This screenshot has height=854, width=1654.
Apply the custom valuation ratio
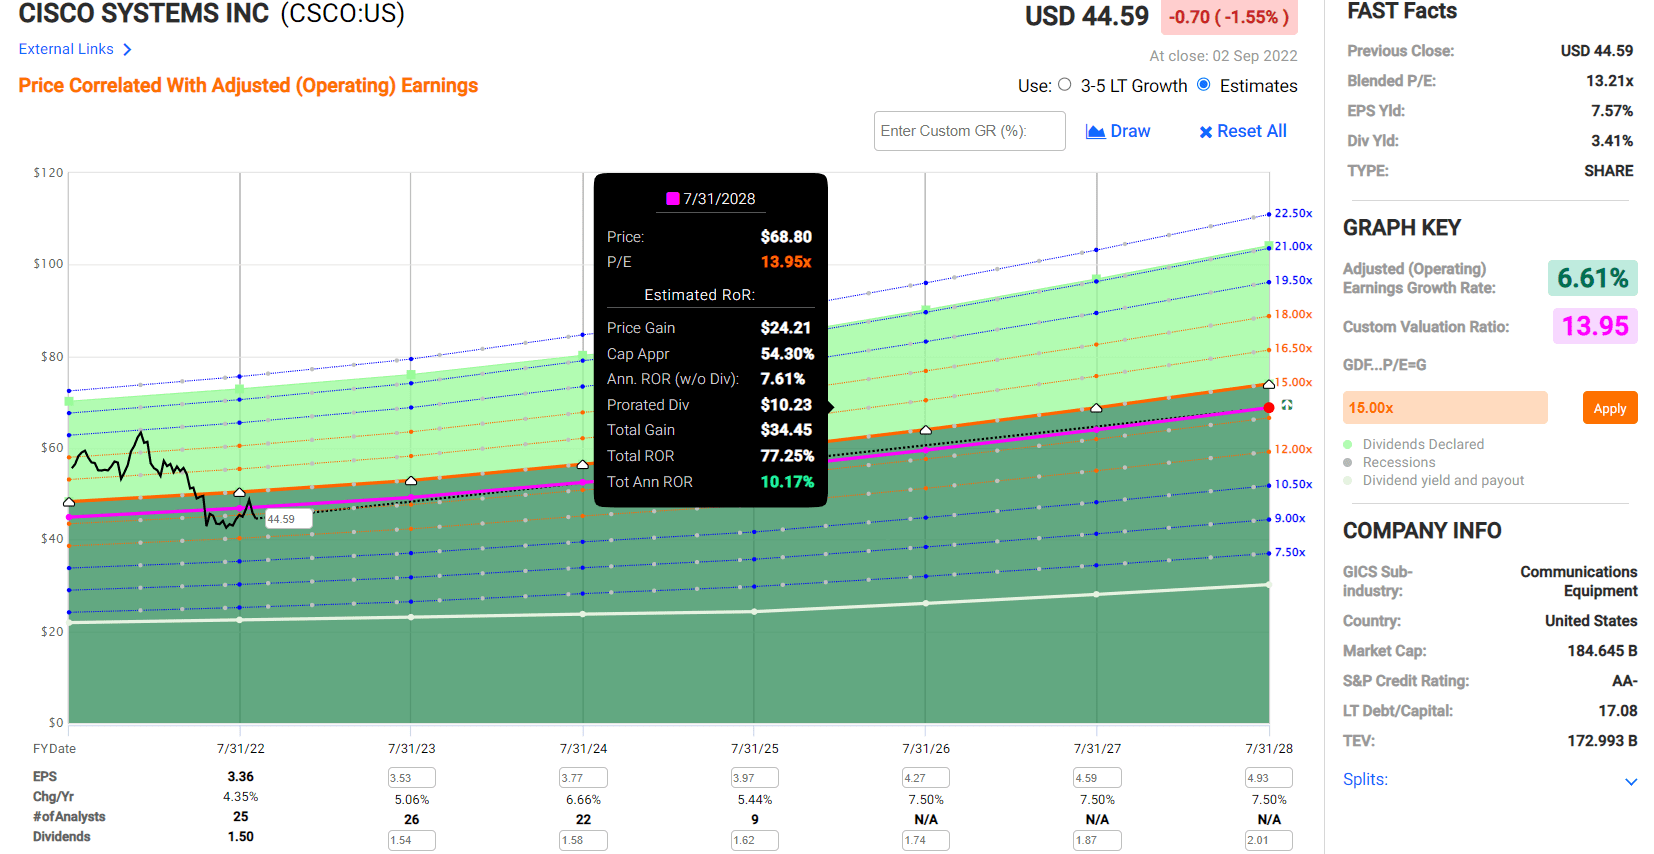pos(1610,408)
